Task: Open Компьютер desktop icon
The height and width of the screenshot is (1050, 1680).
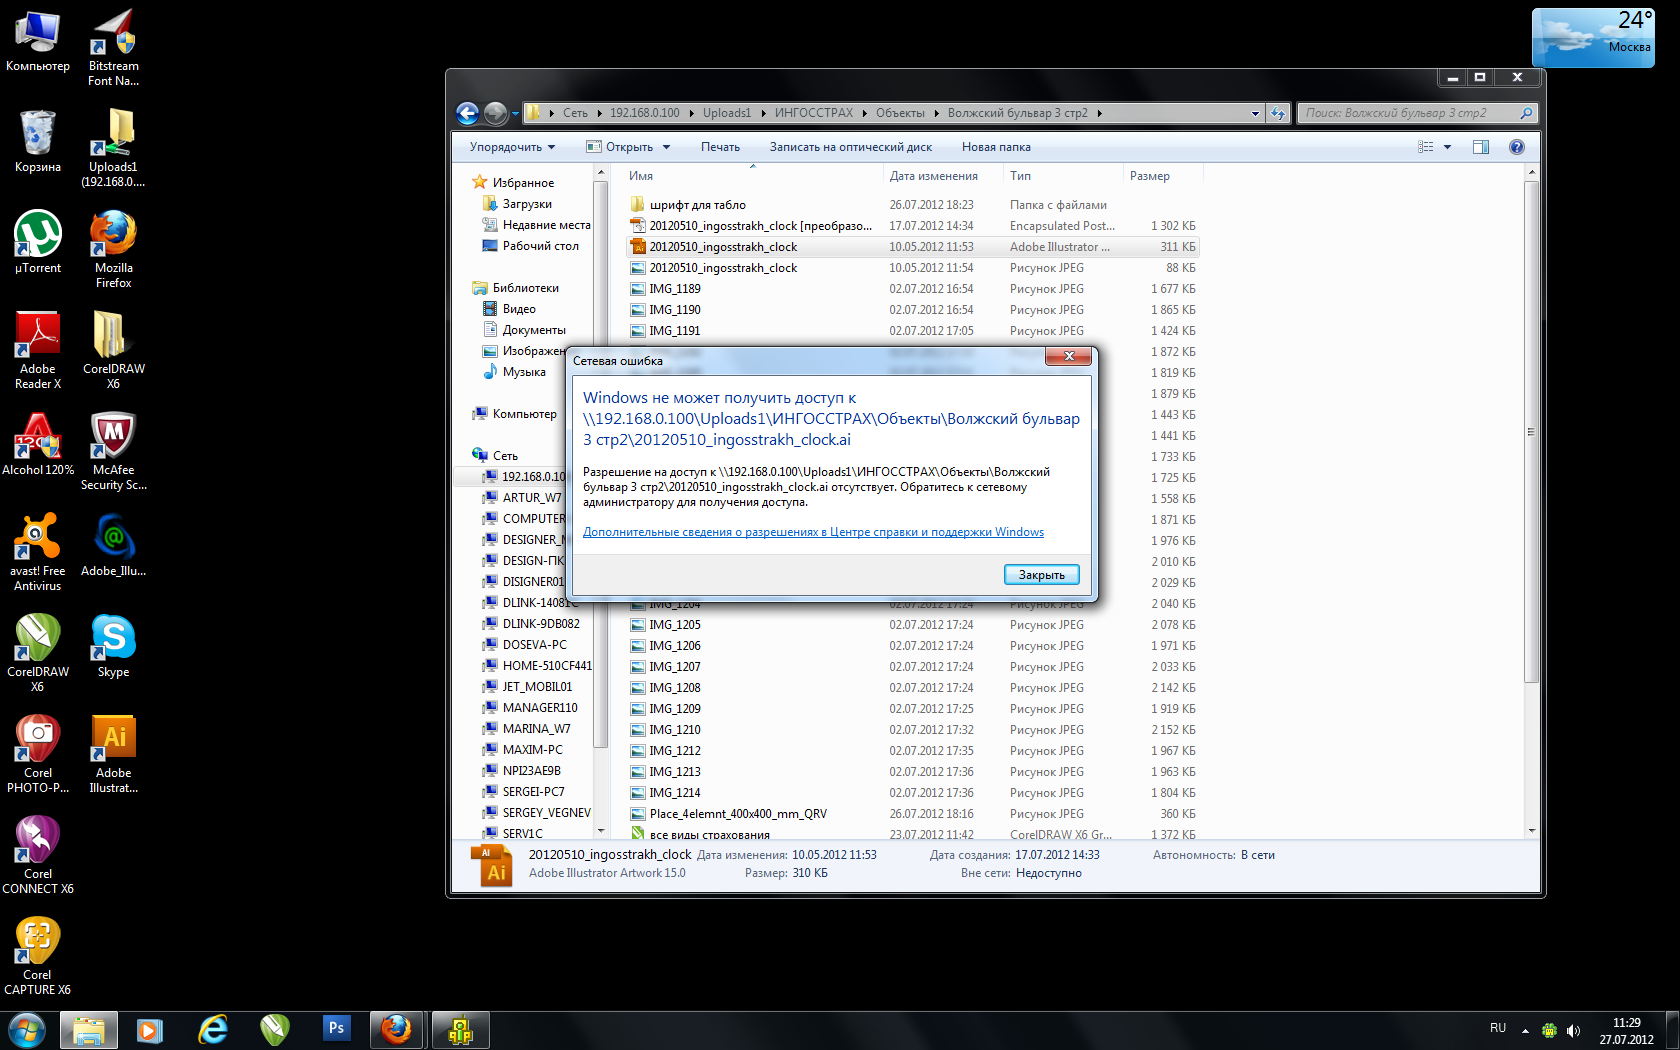Action: click(37, 40)
